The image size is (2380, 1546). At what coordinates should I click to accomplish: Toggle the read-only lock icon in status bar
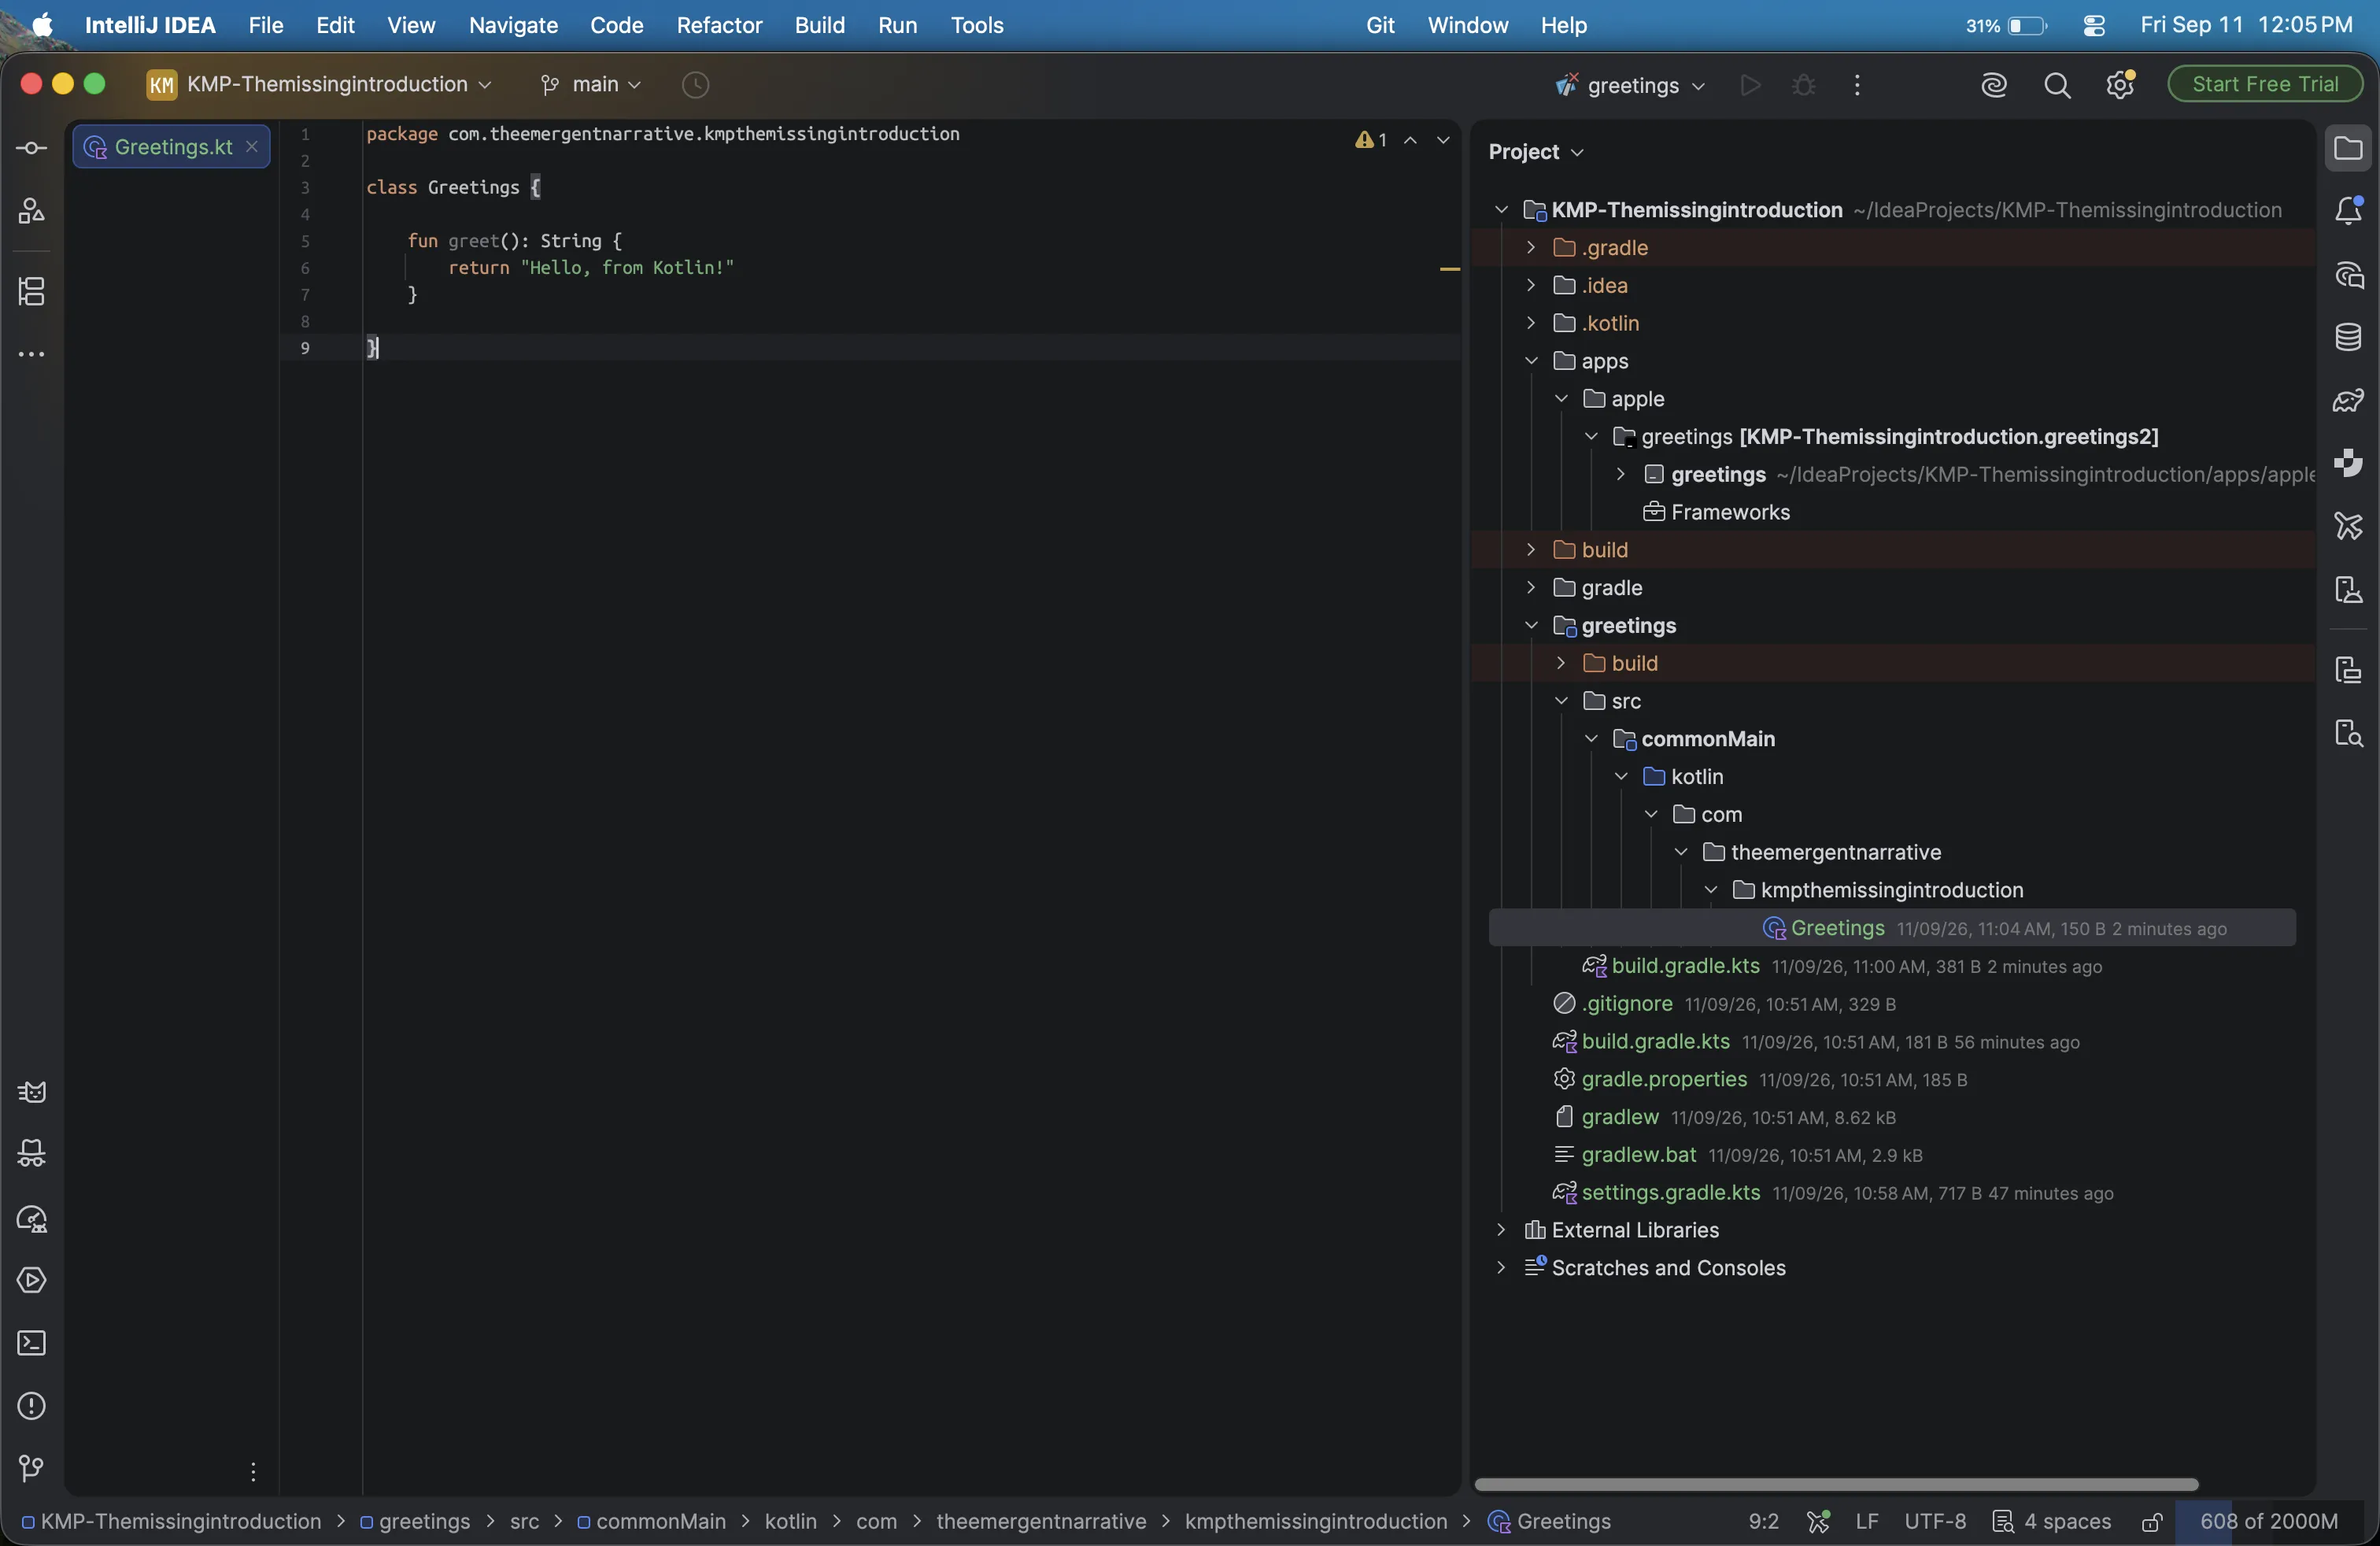click(2152, 1521)
